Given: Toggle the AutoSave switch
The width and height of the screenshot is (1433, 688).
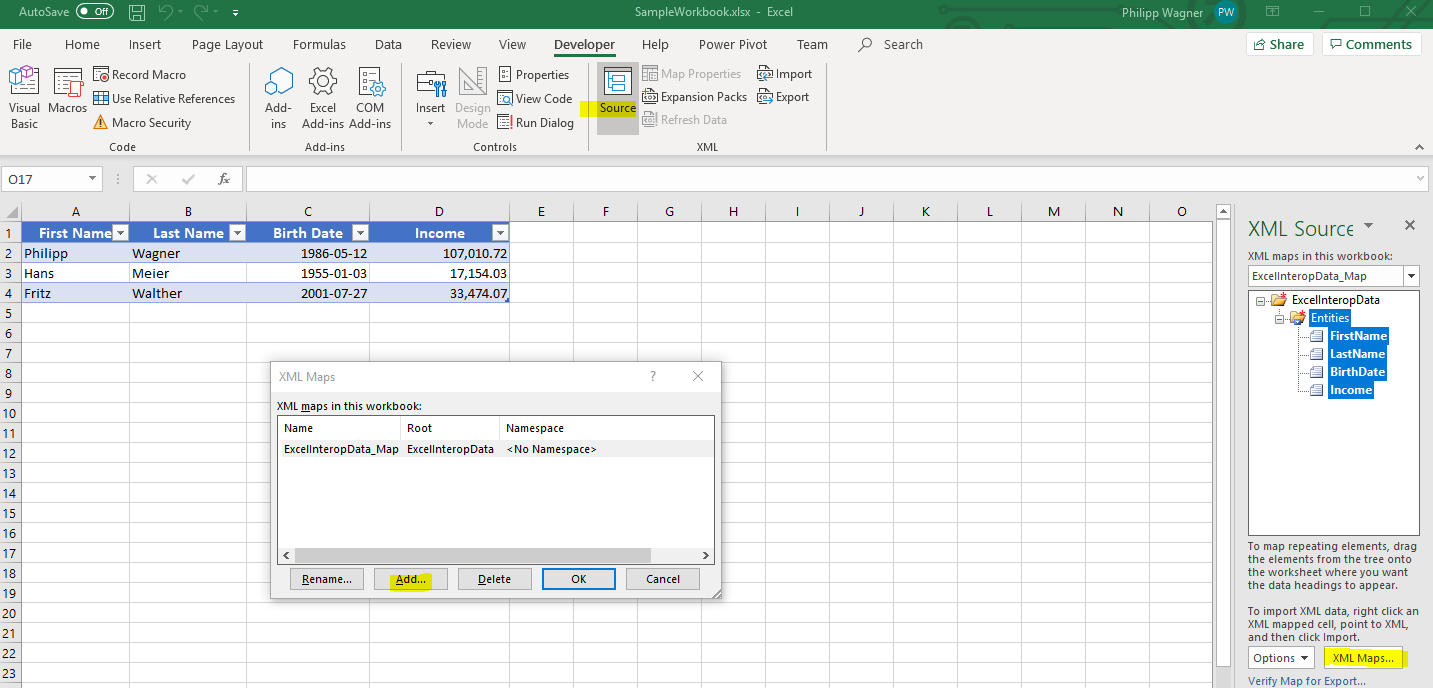Looking at the screenshot, I should pos(95,12).
